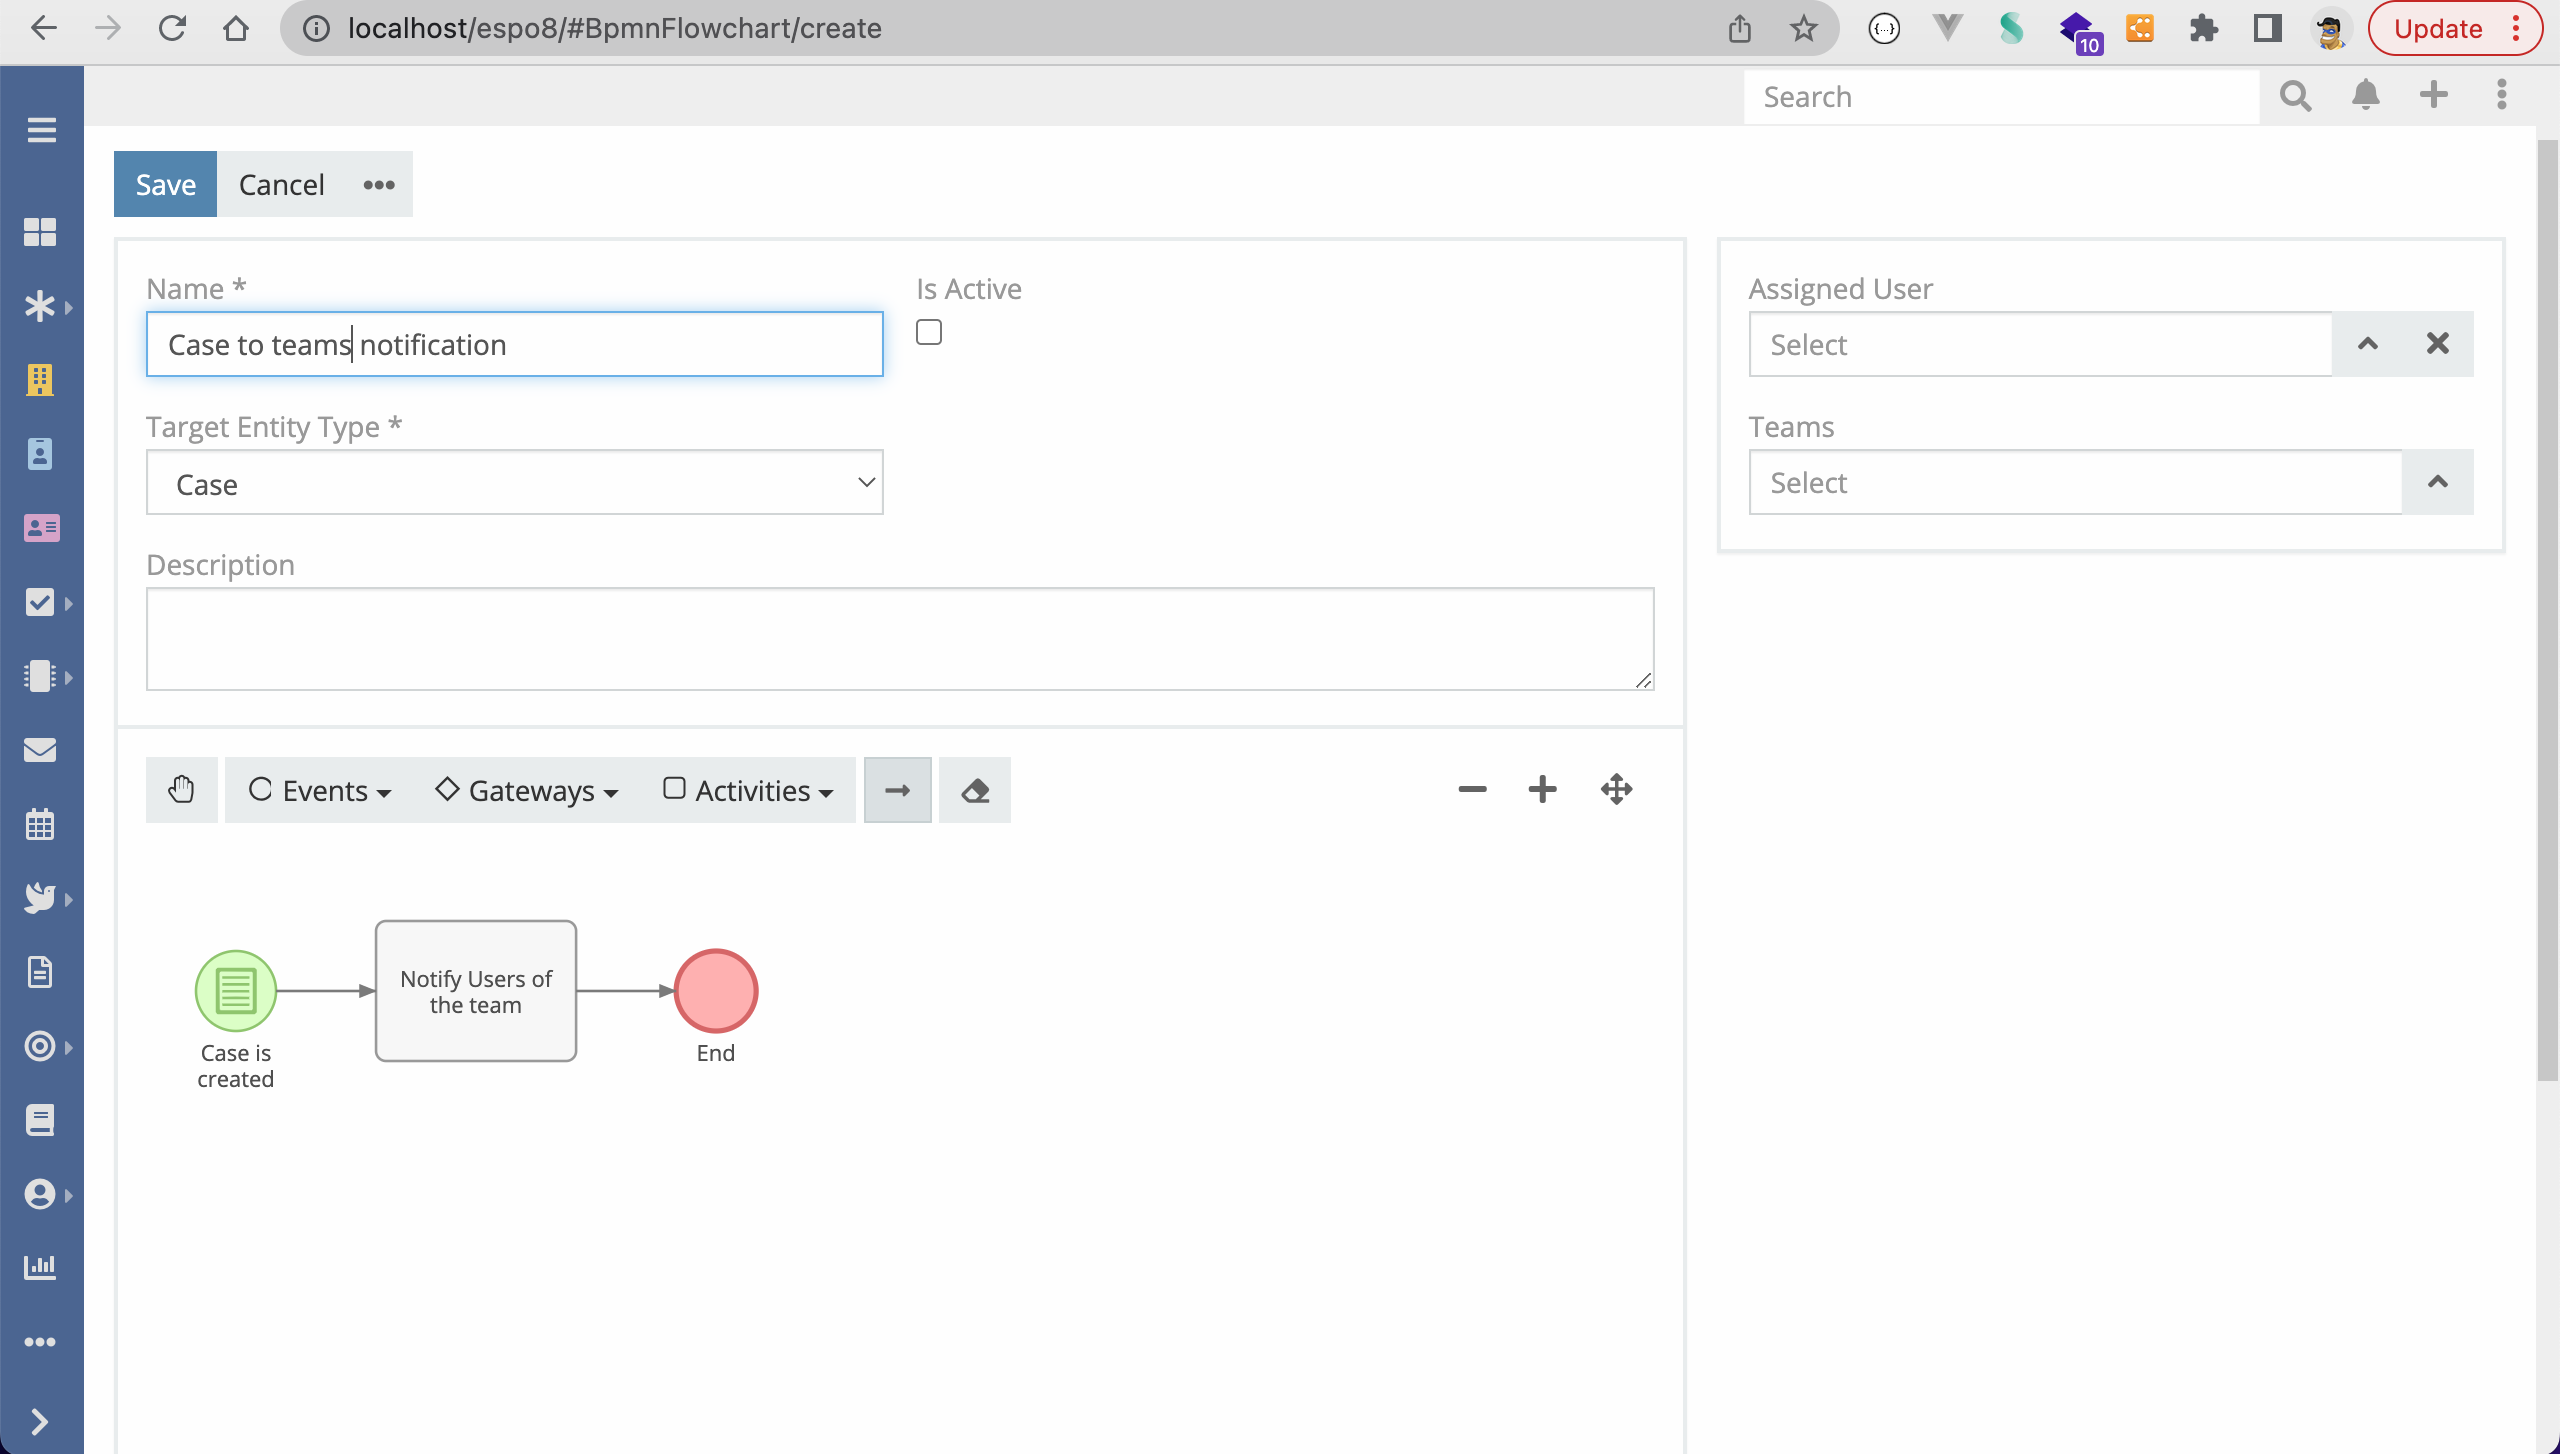Open the Target Entity Type dropdown
Image resolution: width=2560 pixels, height=1454 pixels.
click(x=515, y=483)
